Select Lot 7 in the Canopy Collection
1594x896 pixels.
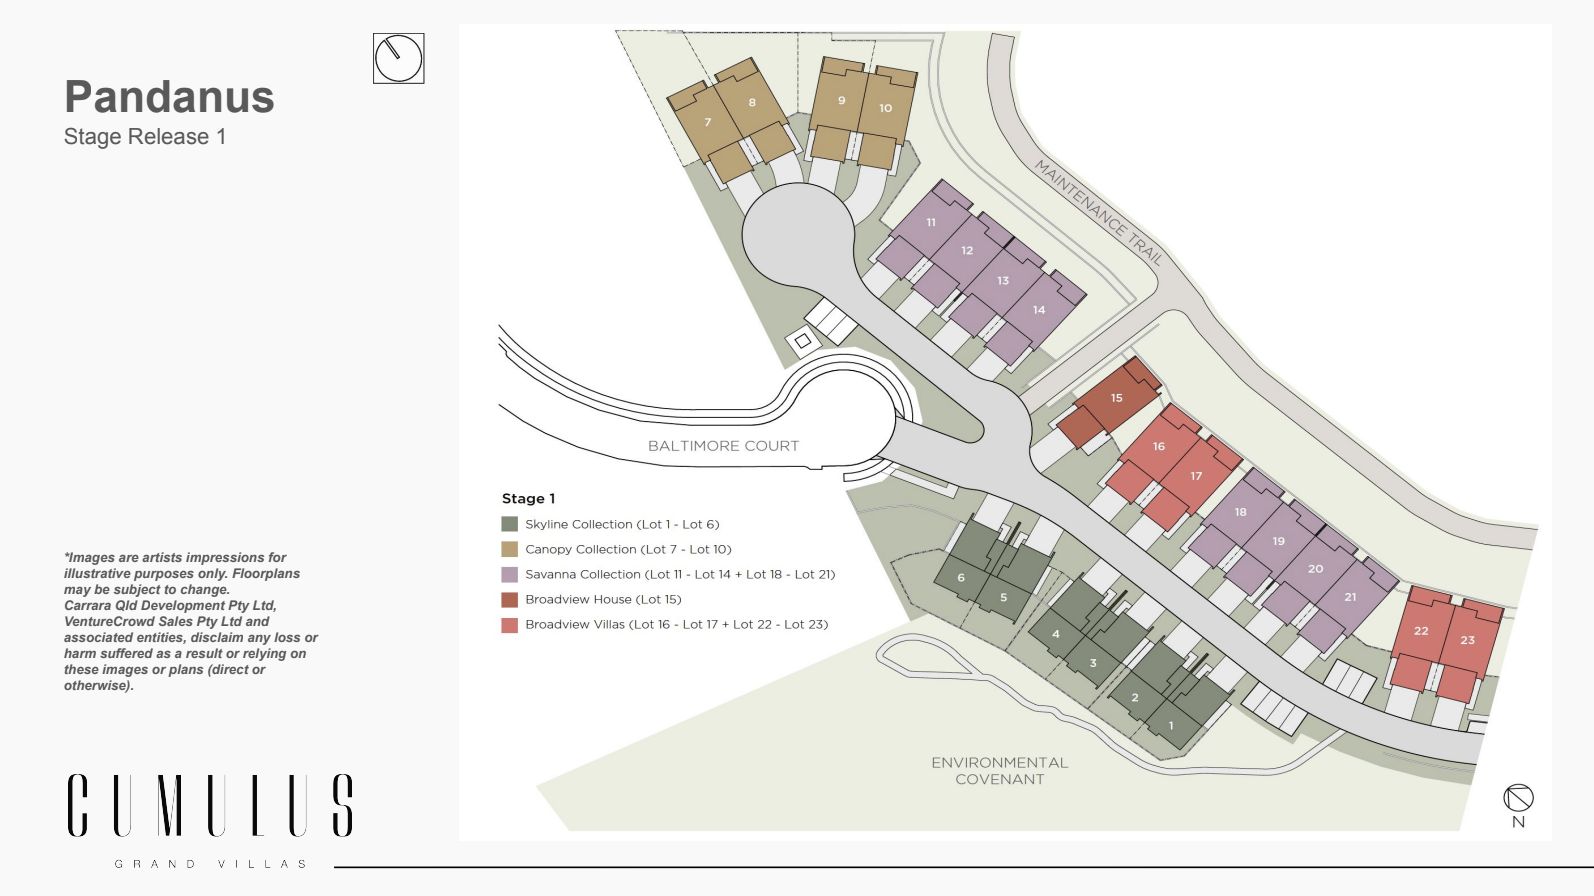tap(707, 123)
